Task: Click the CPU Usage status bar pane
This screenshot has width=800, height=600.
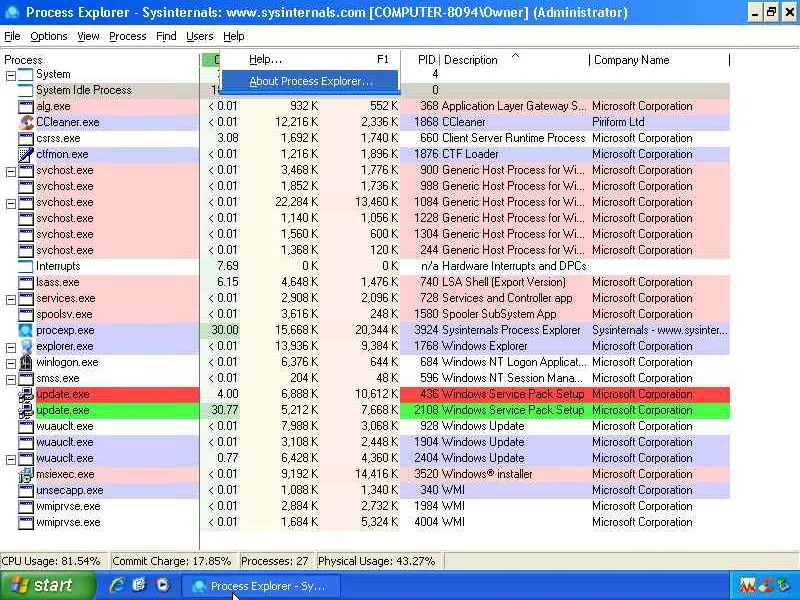Action: point(53,561)
